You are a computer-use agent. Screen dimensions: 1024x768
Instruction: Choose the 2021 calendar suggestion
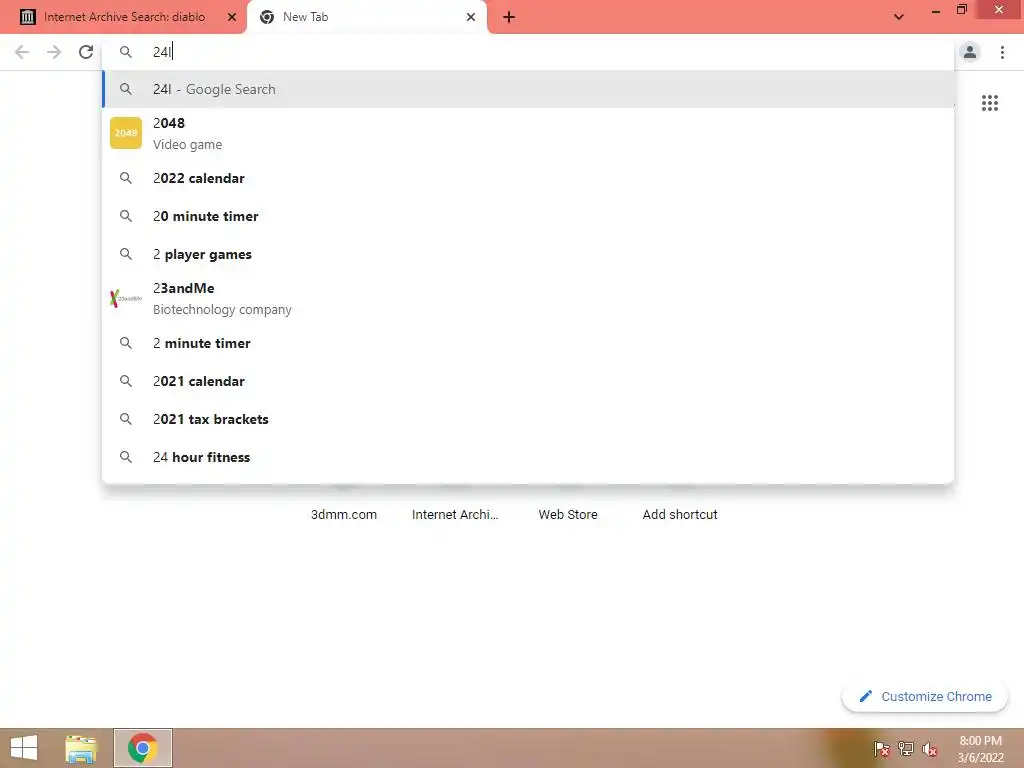pos(528,381)
